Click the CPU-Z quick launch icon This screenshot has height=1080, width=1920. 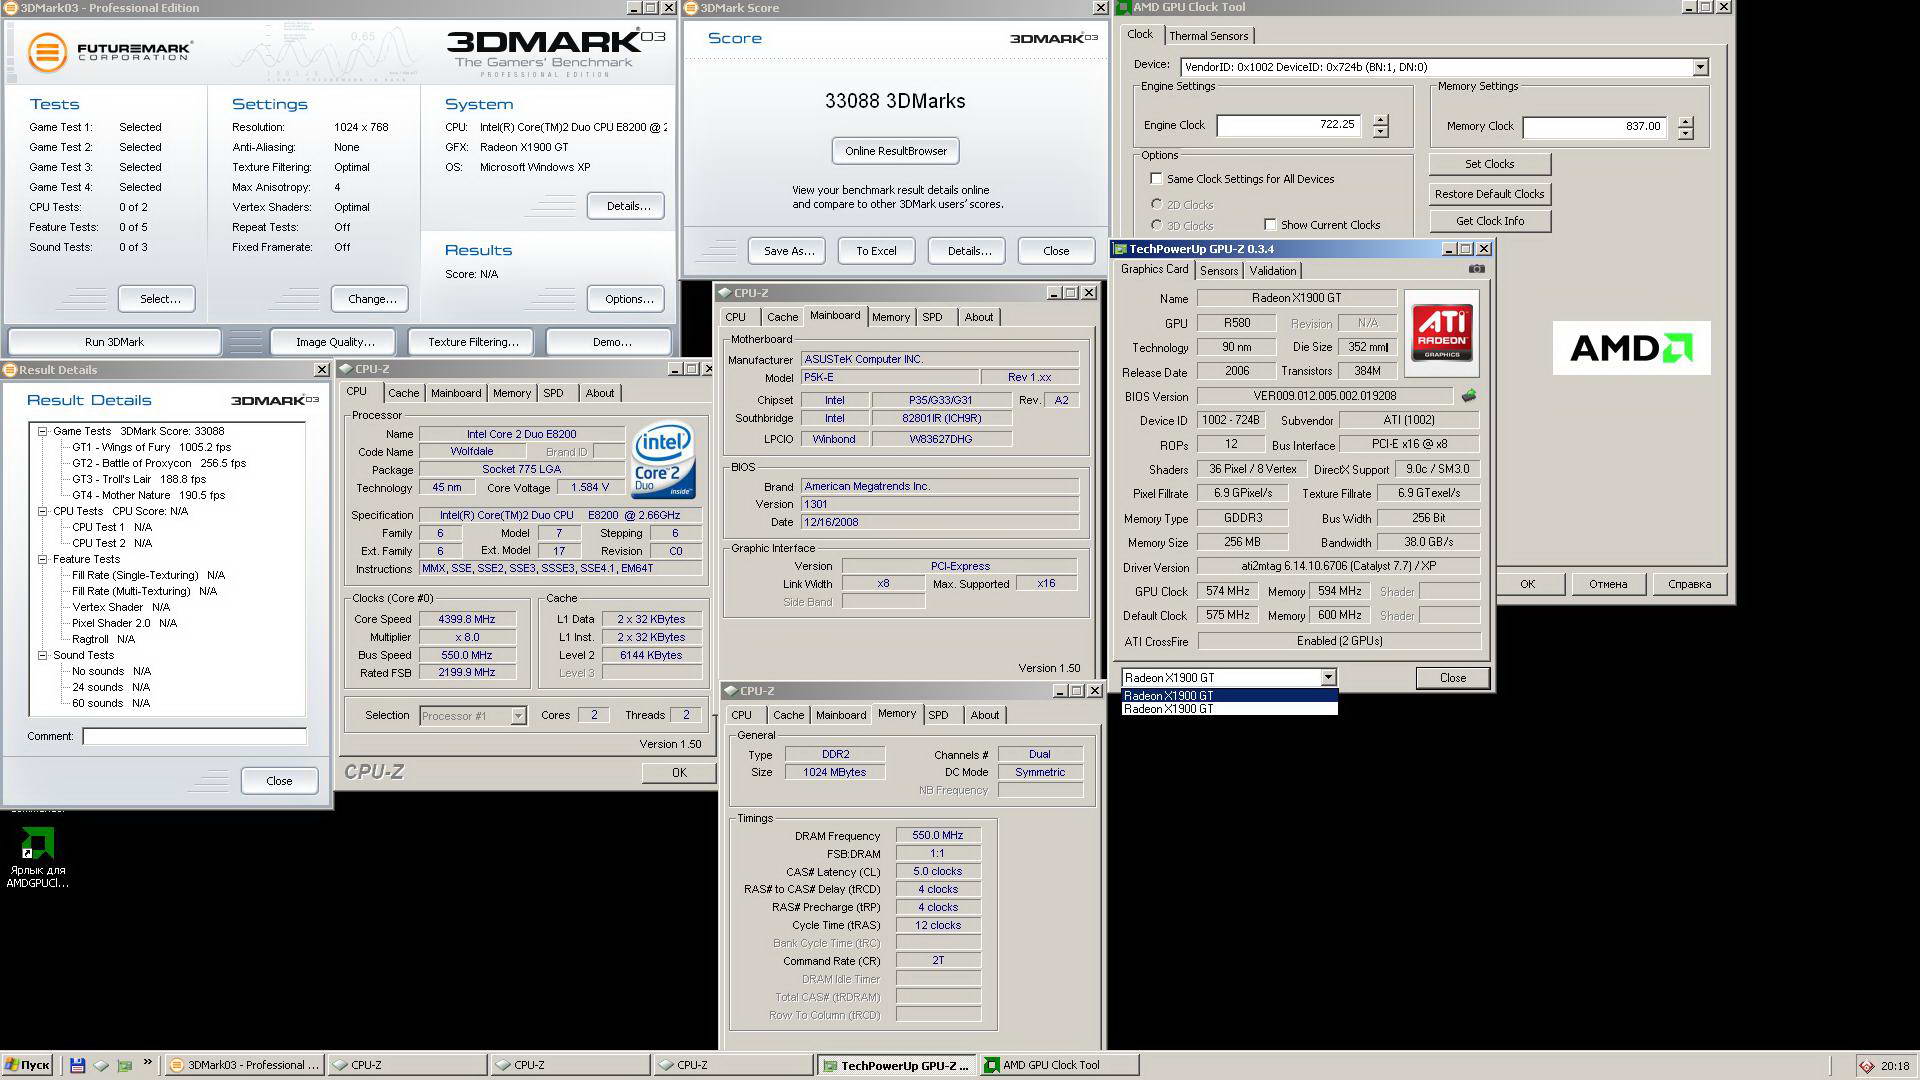click(x=101, y=1065)
